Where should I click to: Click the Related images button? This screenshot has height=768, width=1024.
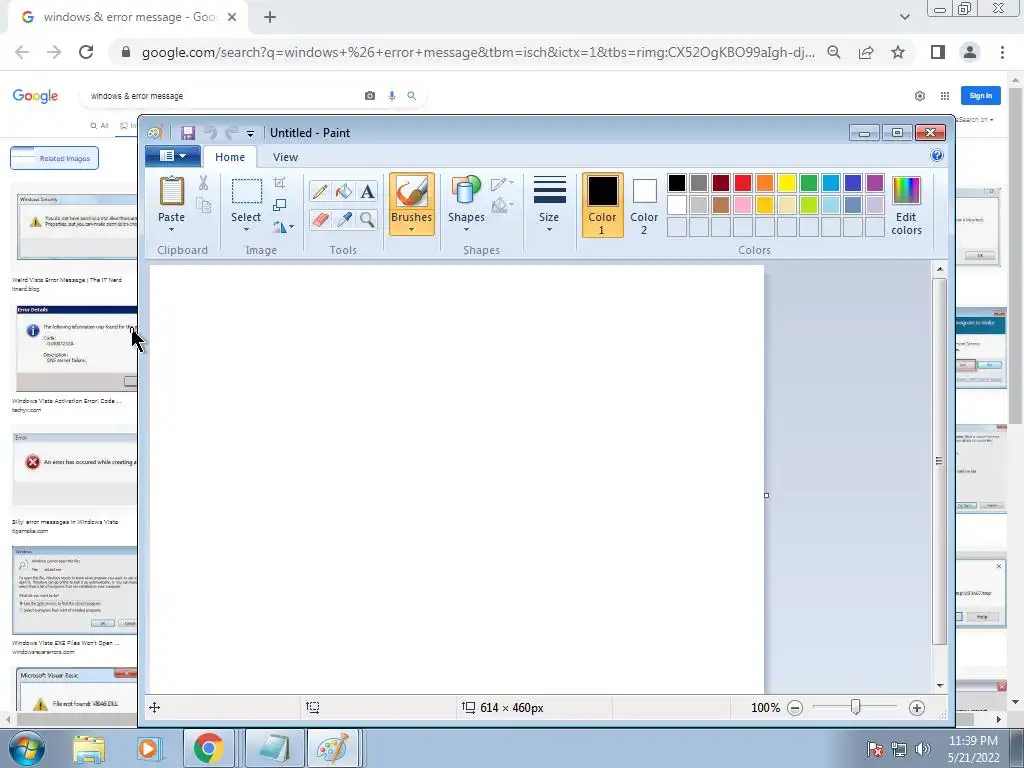55,158
